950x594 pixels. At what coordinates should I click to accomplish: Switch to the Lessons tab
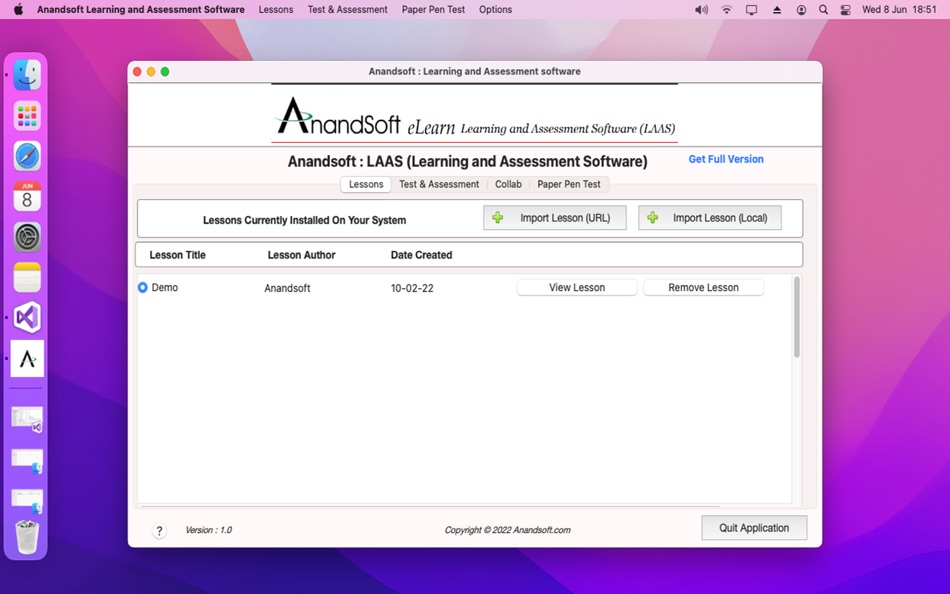coord(366,184)
